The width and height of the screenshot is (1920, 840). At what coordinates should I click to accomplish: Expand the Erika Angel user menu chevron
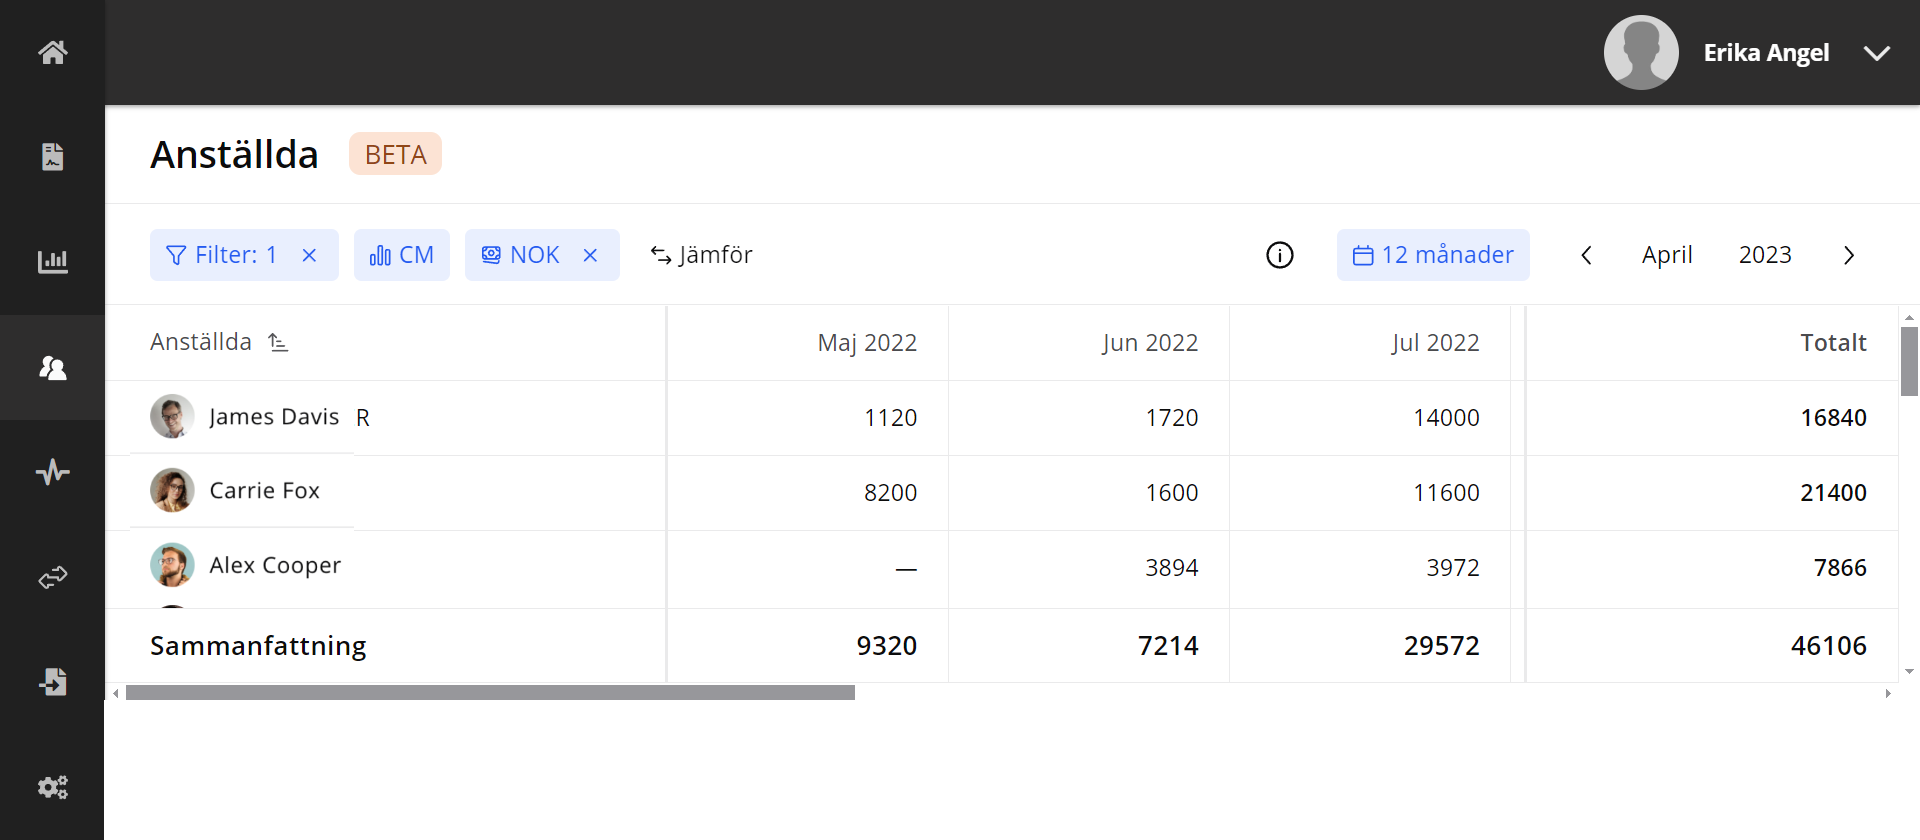(1877, 53)
